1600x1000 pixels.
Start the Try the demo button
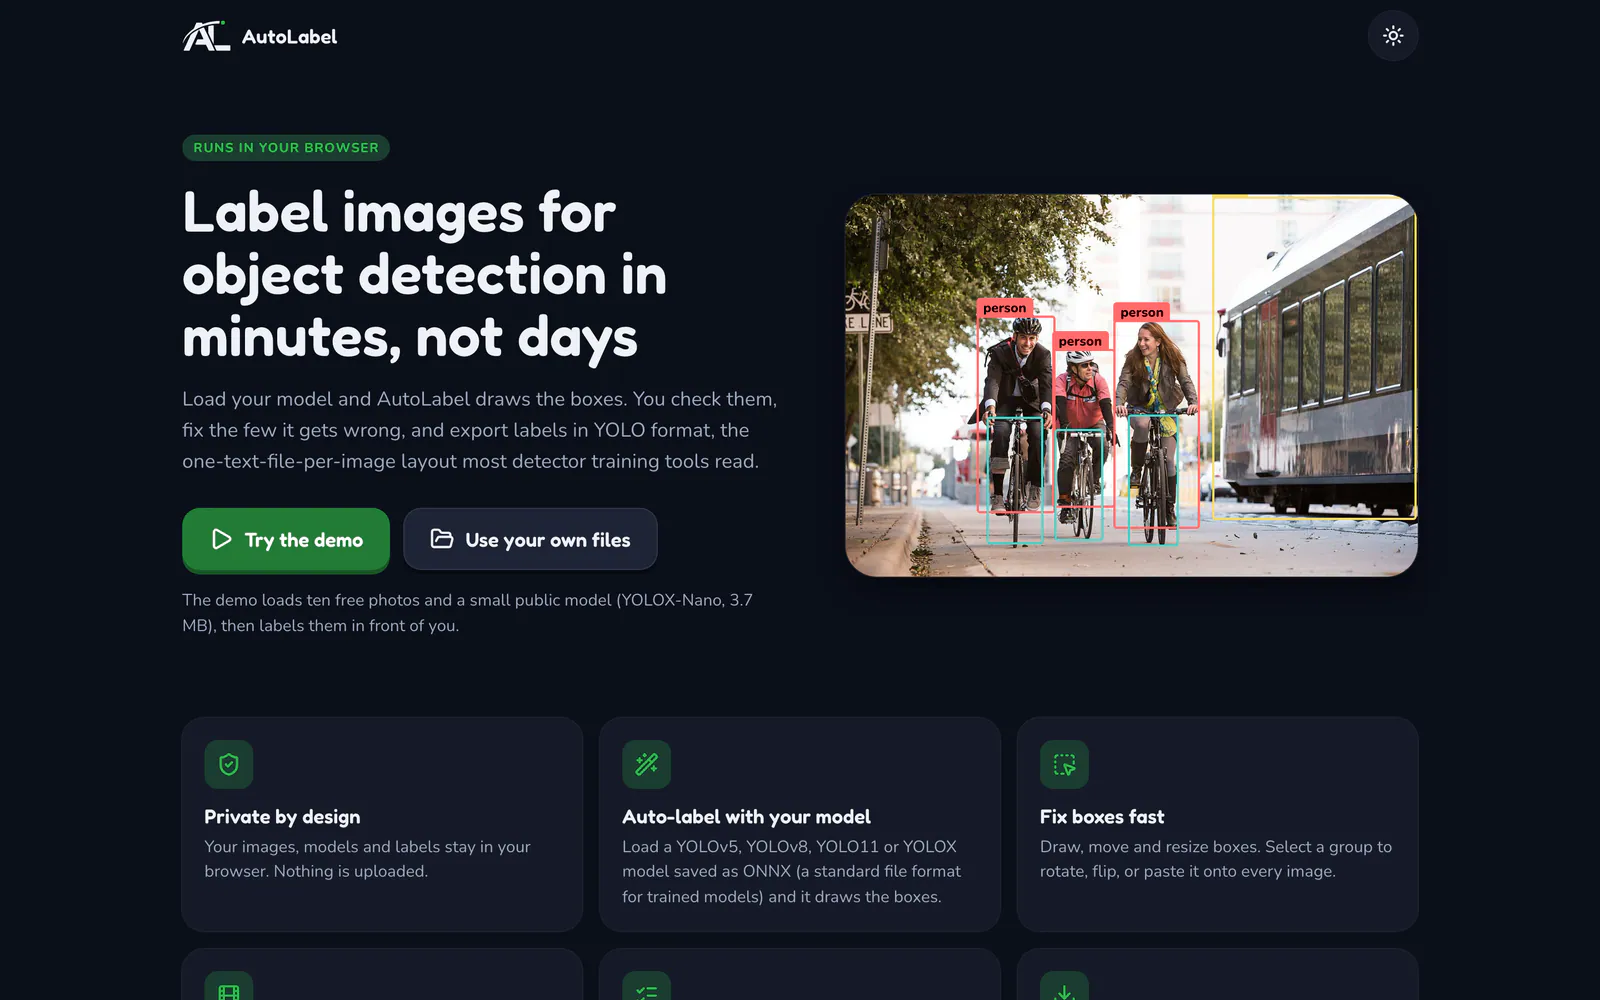point(286,540)
